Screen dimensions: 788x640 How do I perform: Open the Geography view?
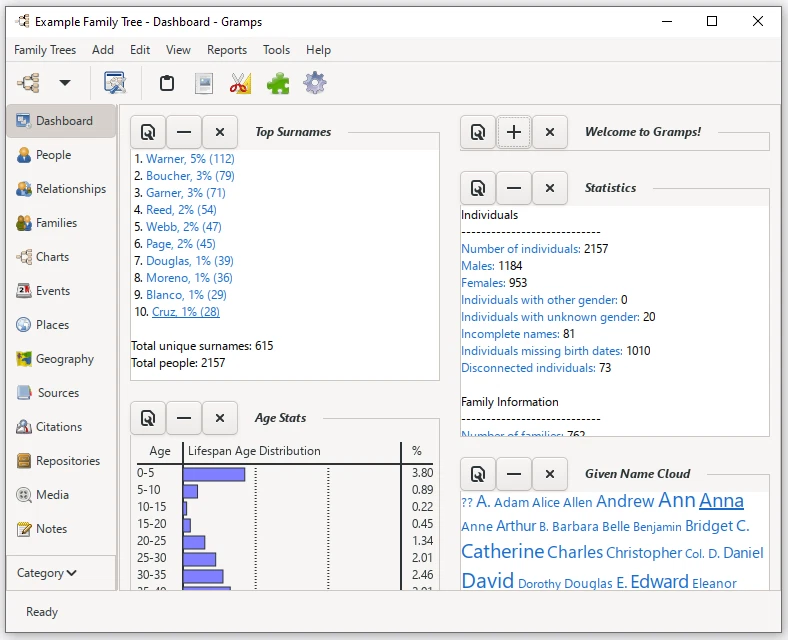(61, 359)
